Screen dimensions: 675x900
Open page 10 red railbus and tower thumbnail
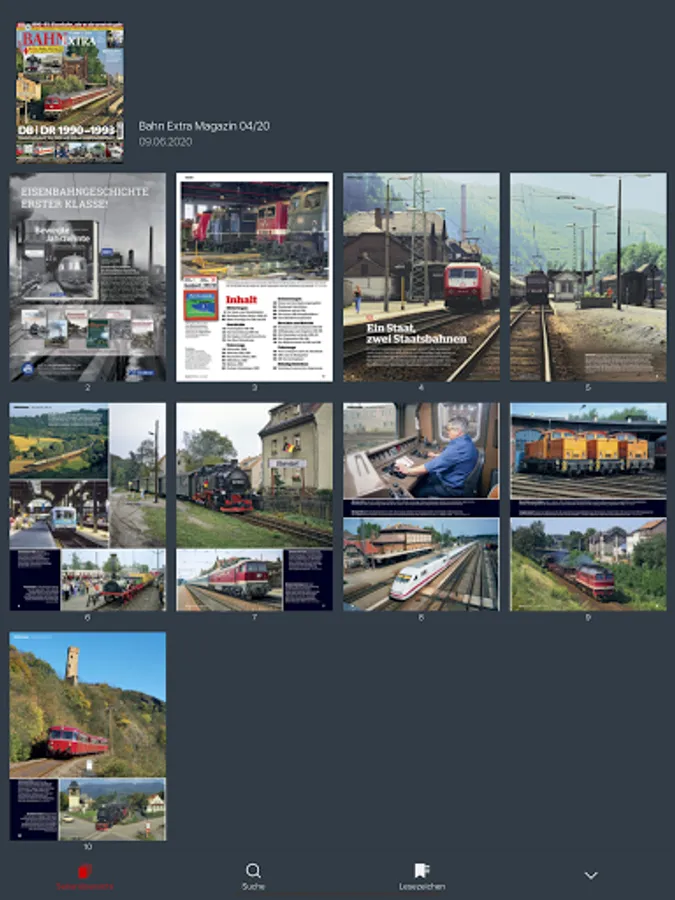87,736
